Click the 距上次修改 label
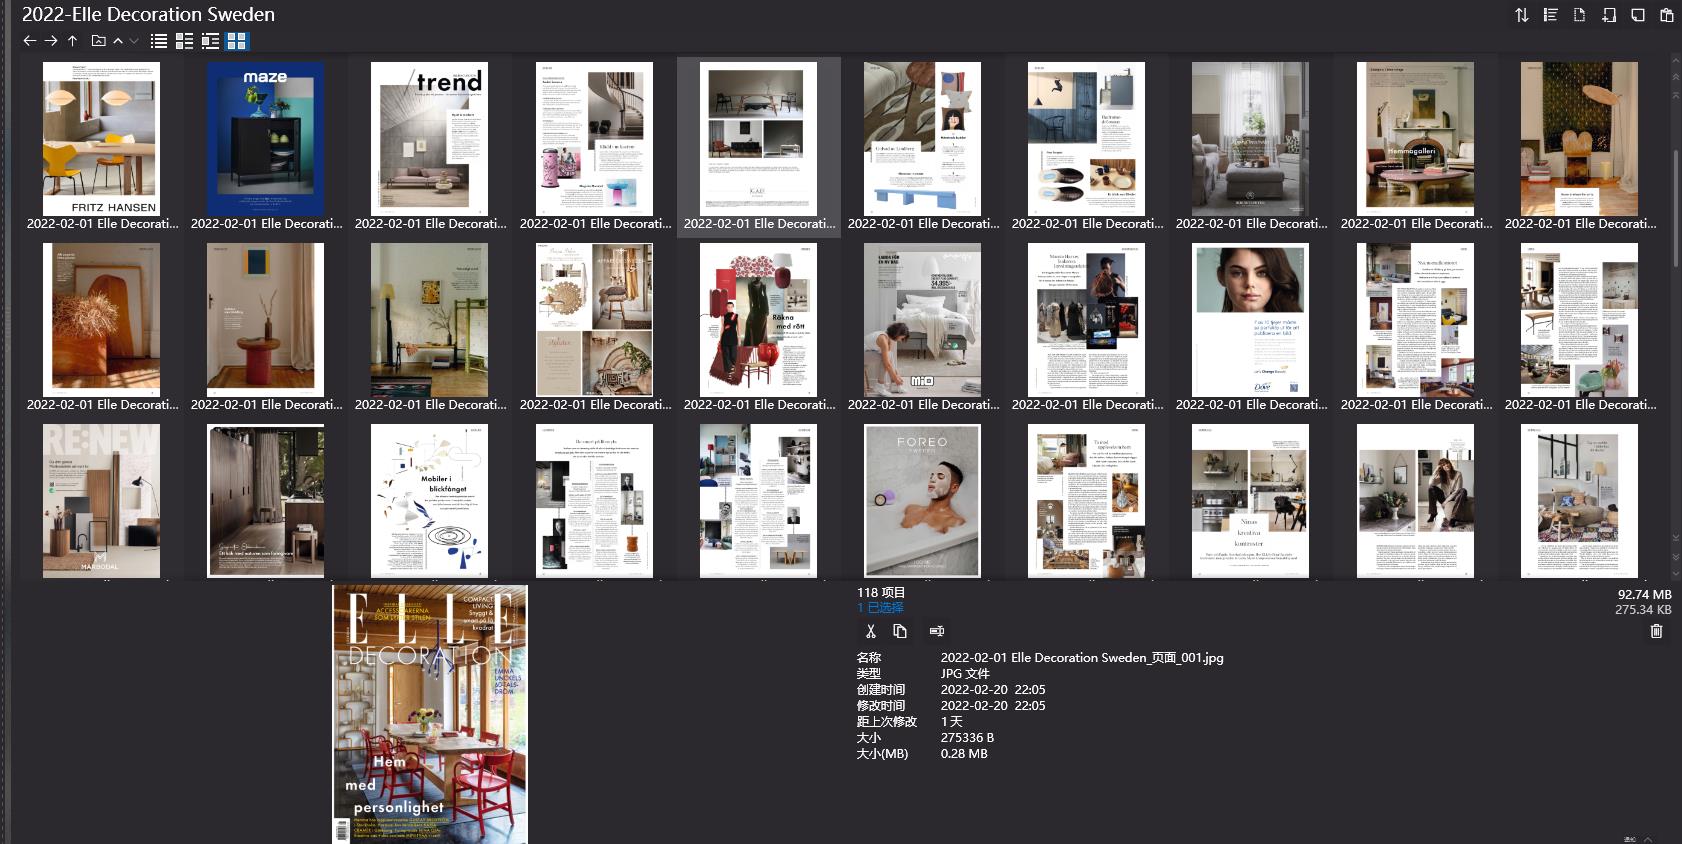The width and height of the screenshot is (1682, 844). (887, 721)
